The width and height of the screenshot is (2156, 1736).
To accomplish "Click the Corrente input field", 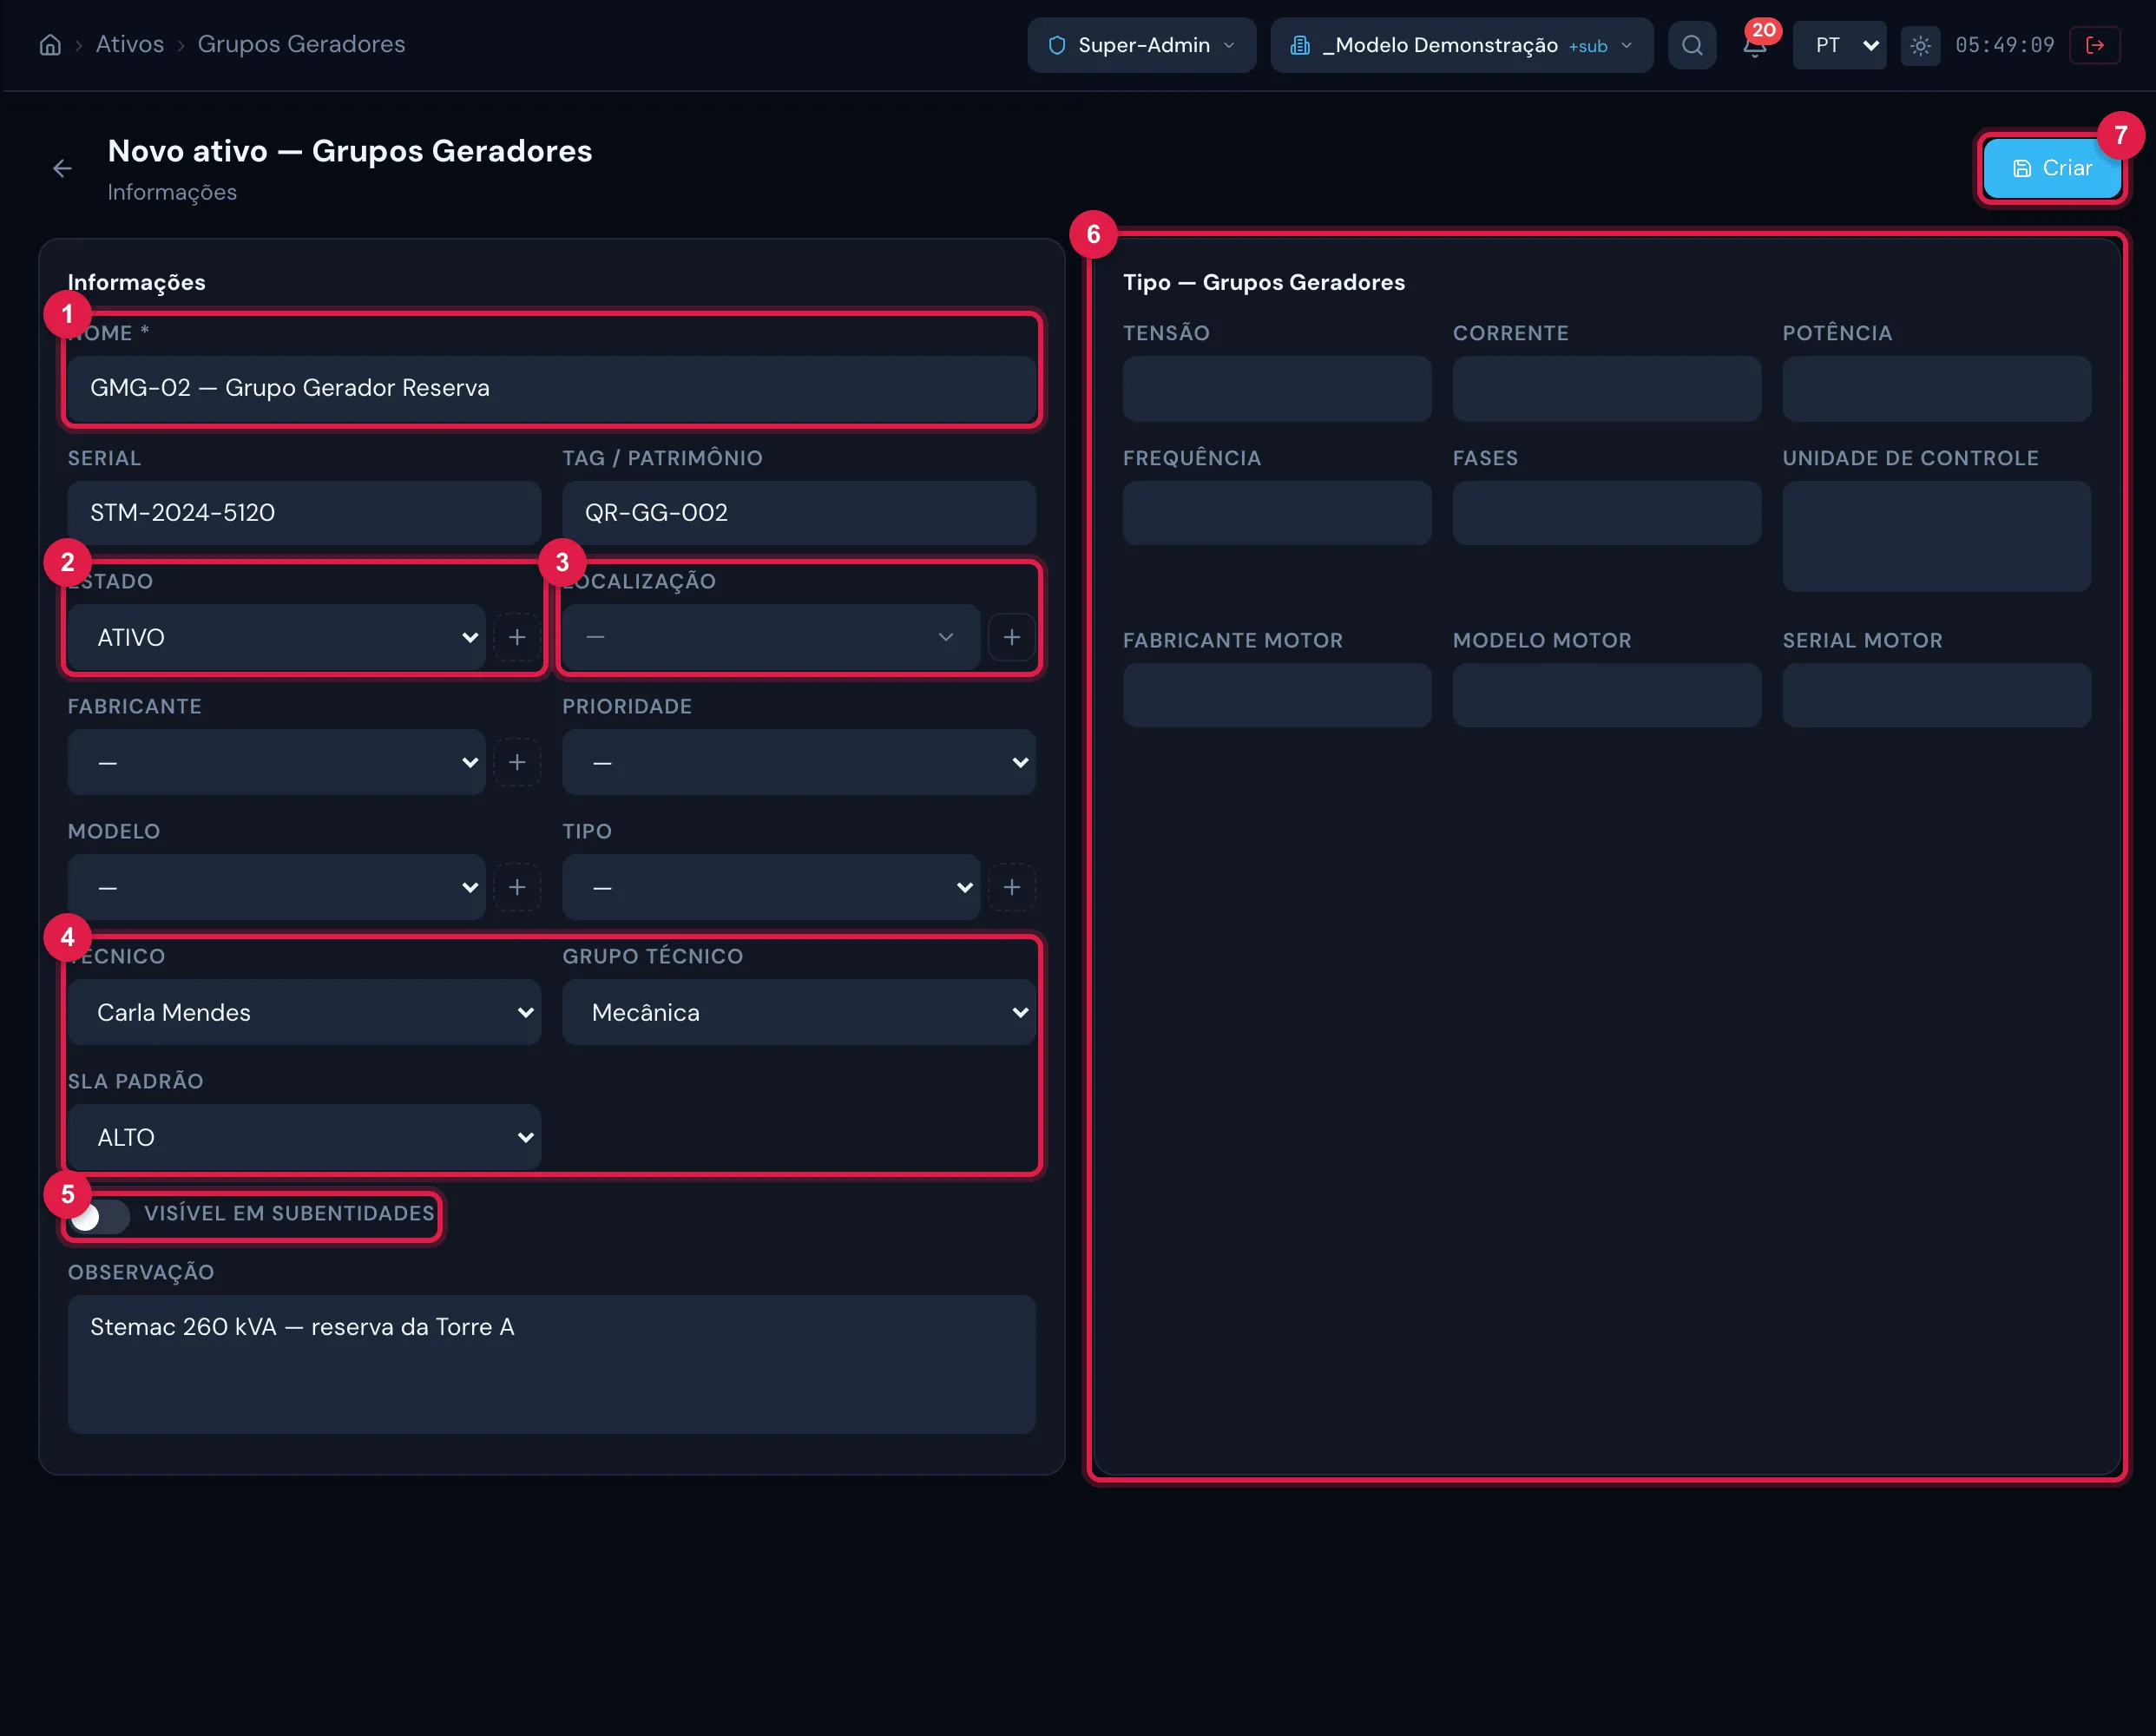I will [x=1607, y=388].
